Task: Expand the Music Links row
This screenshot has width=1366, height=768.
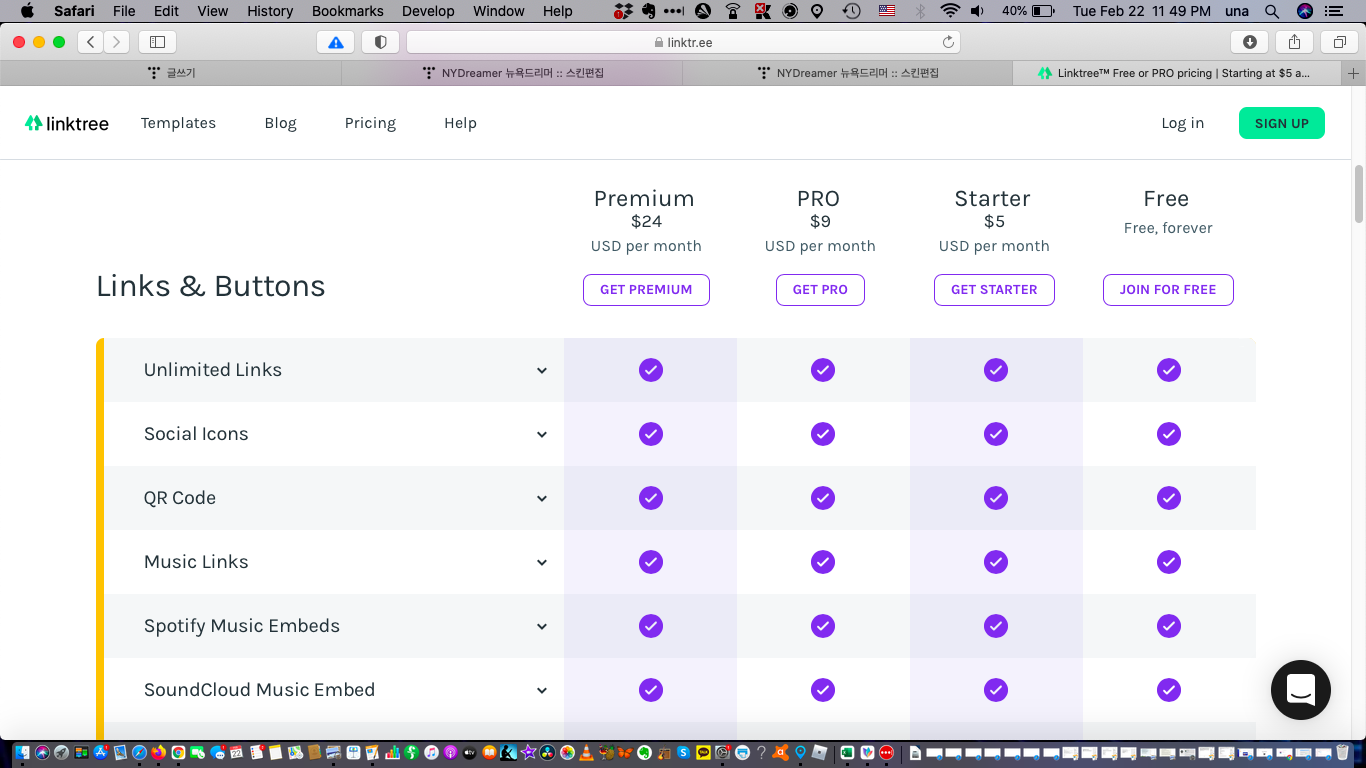Action: point(541,562)
